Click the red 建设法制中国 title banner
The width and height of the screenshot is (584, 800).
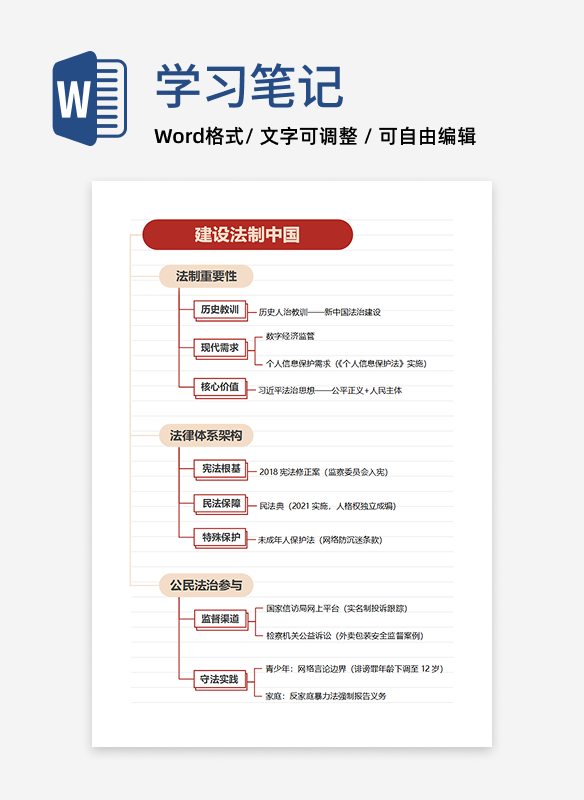click(247, 235)
